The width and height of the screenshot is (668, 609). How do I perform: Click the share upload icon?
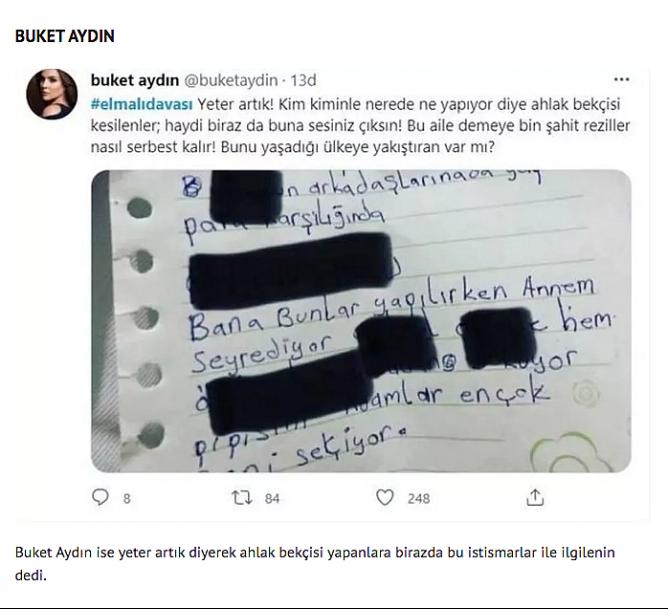tap(535, 497)
